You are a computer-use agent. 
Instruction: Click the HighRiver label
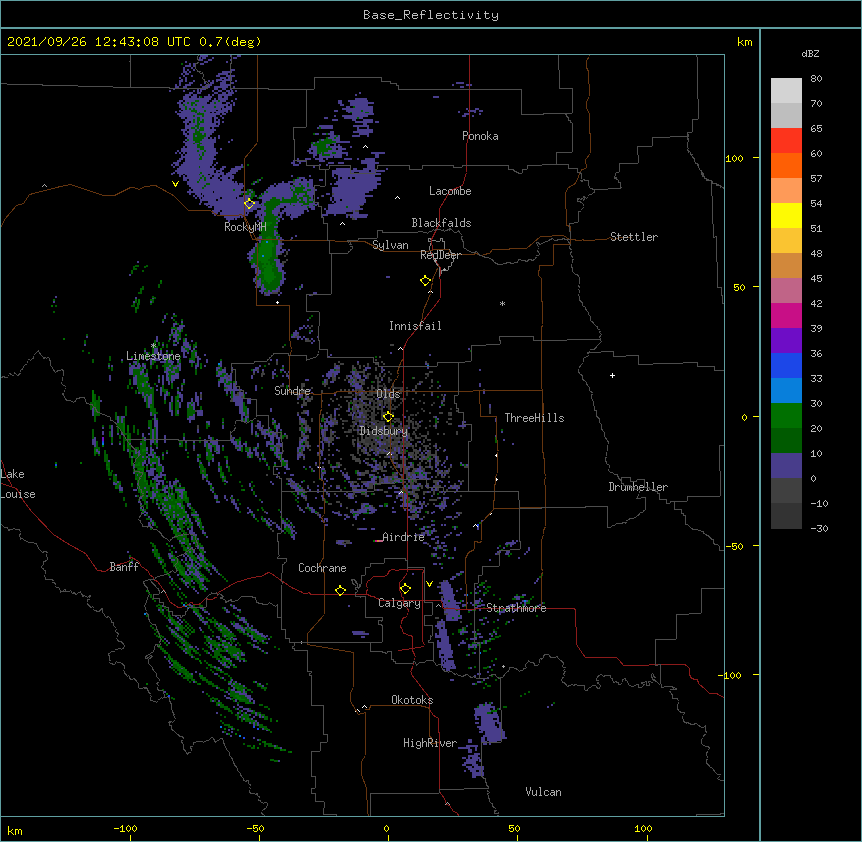(x=430, y=743)
